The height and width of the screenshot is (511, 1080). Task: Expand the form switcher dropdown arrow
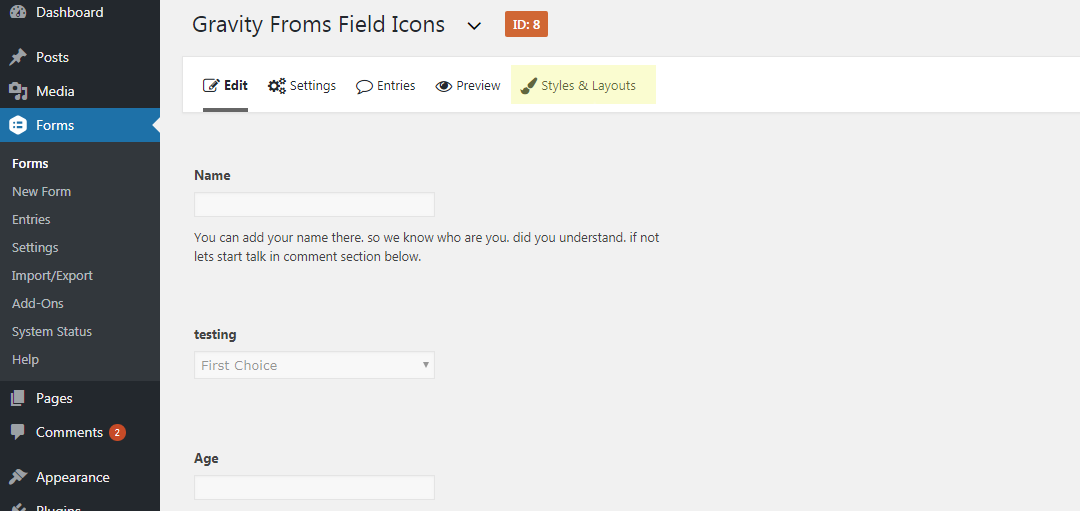[x=475, y=26]
